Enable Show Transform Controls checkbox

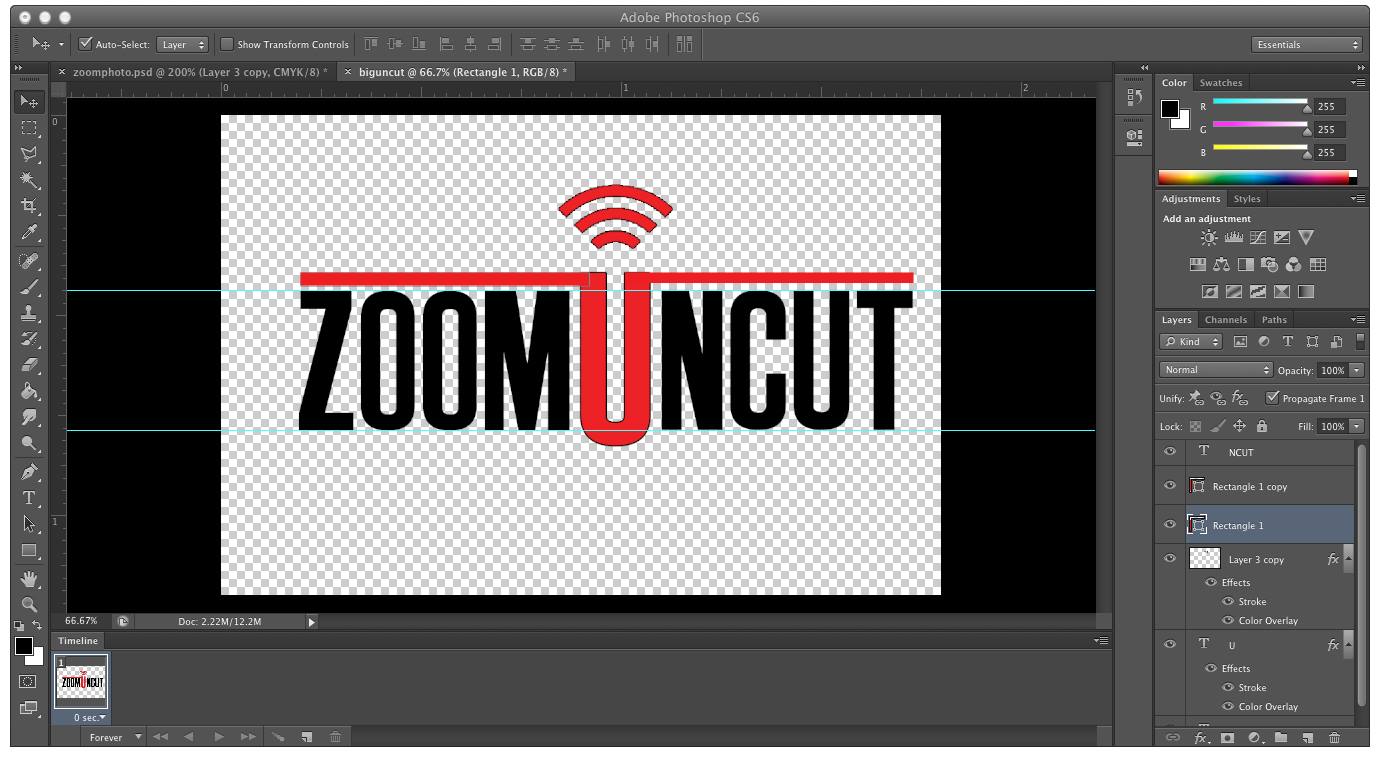pos(227,44)
